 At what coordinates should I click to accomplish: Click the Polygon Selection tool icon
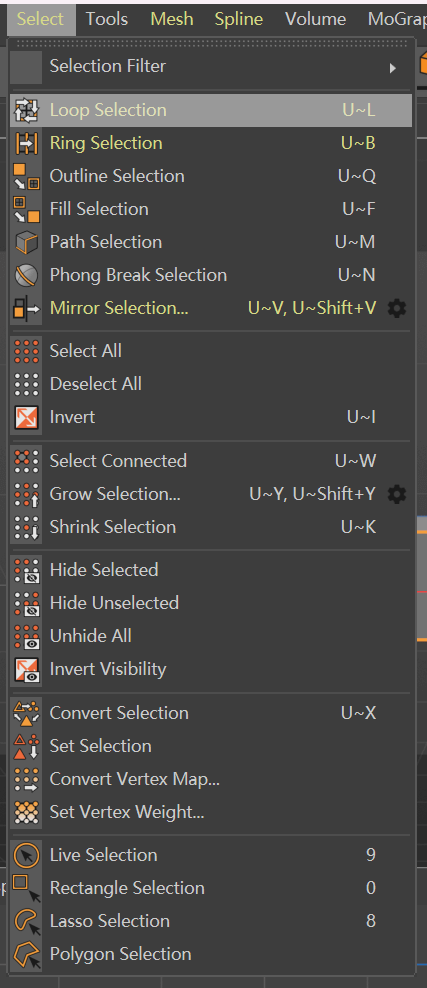pos(26,954)
